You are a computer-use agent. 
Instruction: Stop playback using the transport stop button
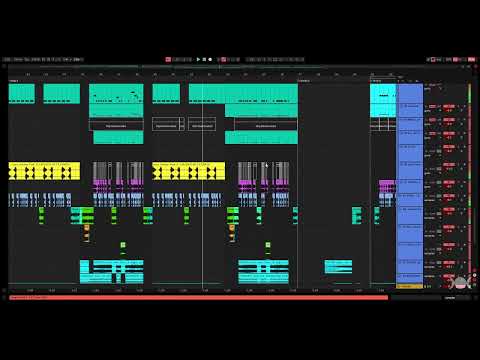click(204, 59)
